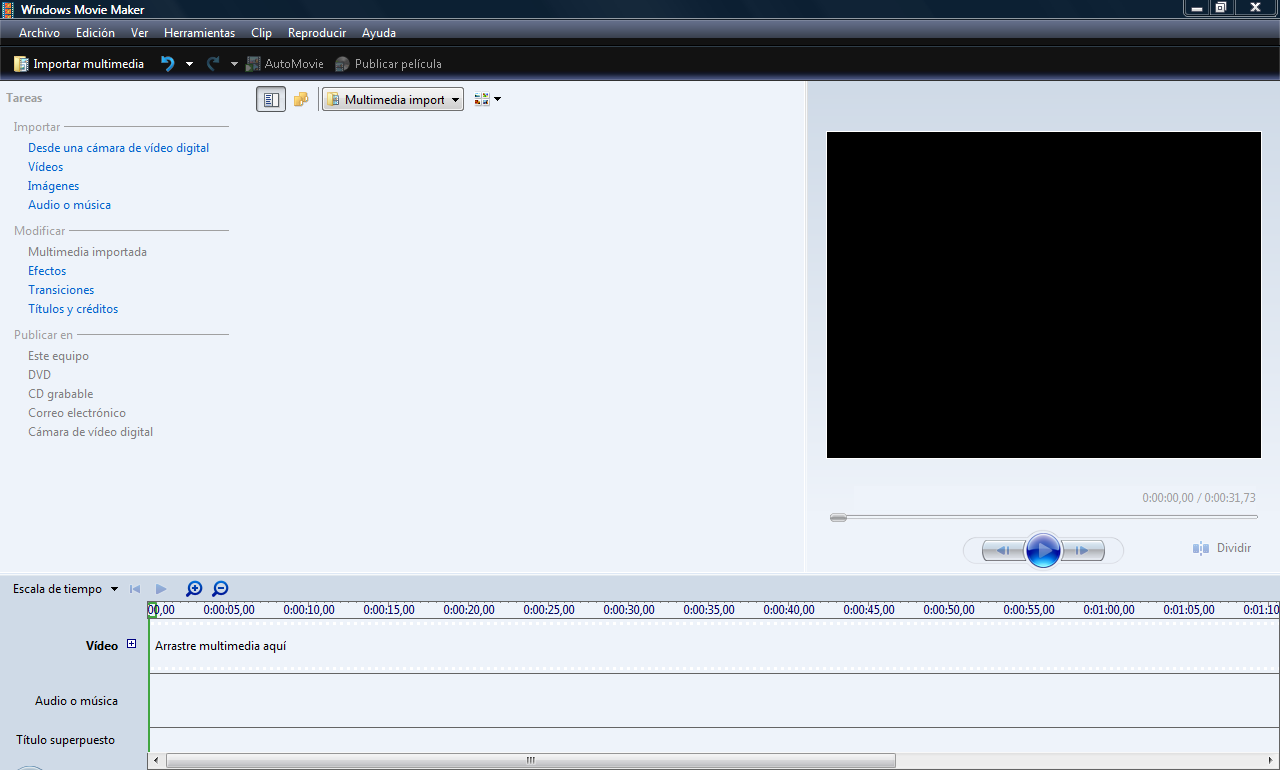Click the AutoMovie toolbar button

[285, 64]
